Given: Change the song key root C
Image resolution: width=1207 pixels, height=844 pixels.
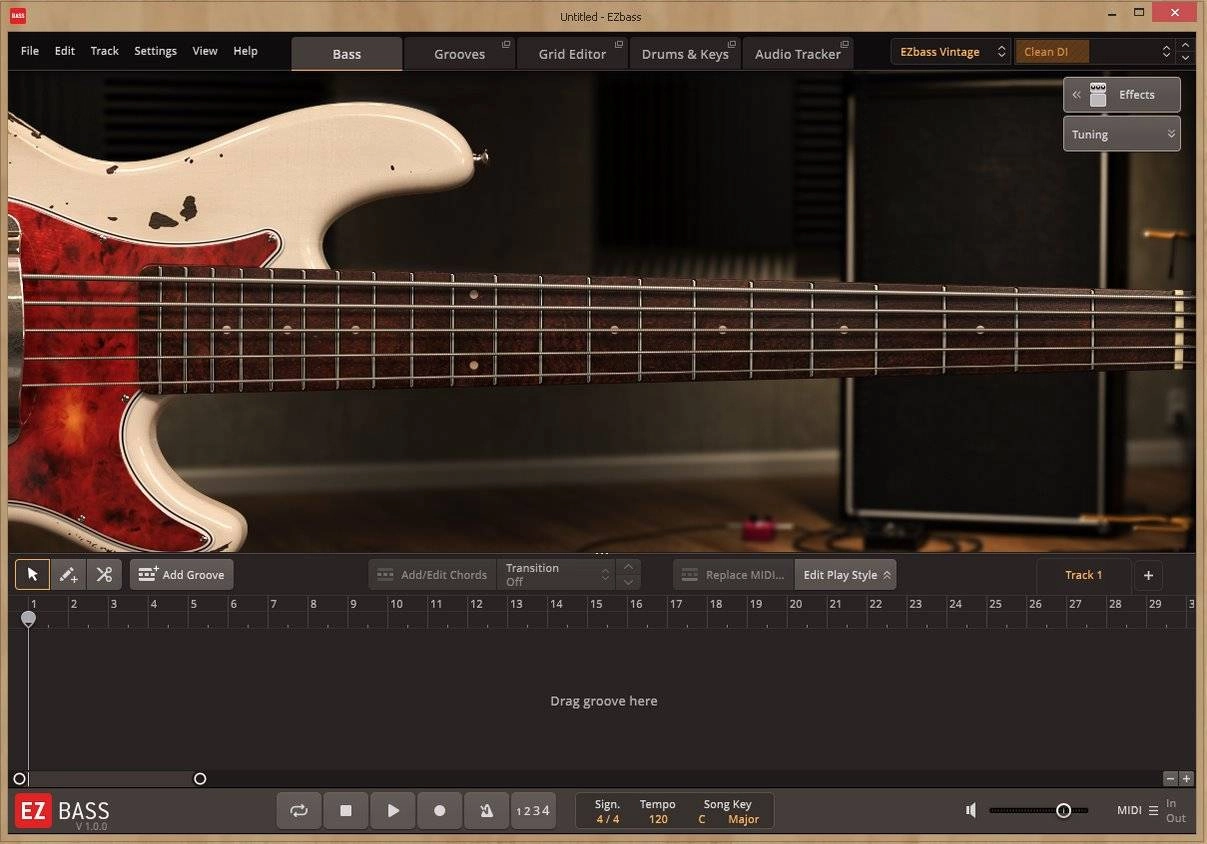Looking at the screenshot, I should (x=702, y=819).
